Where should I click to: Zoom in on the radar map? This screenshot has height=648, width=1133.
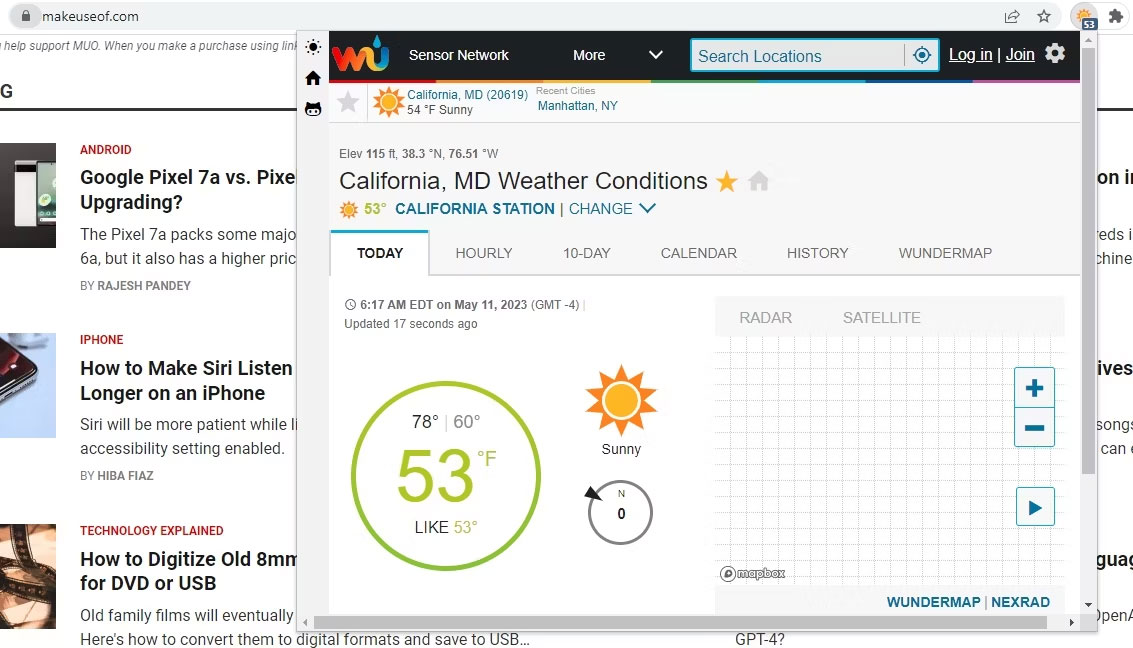[1034, 388]
